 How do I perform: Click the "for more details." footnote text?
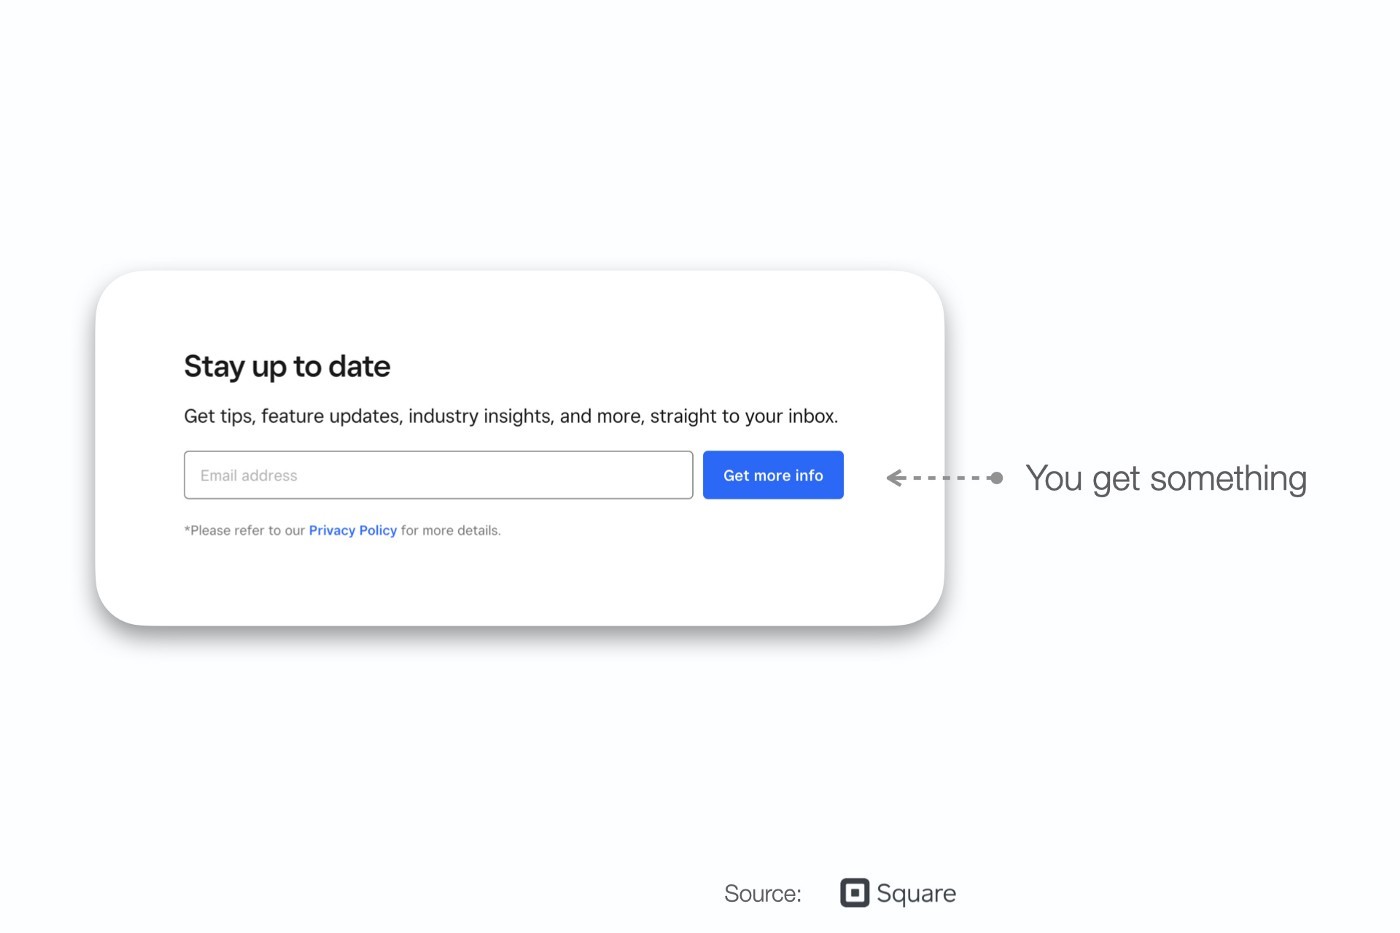click(451, 531)
